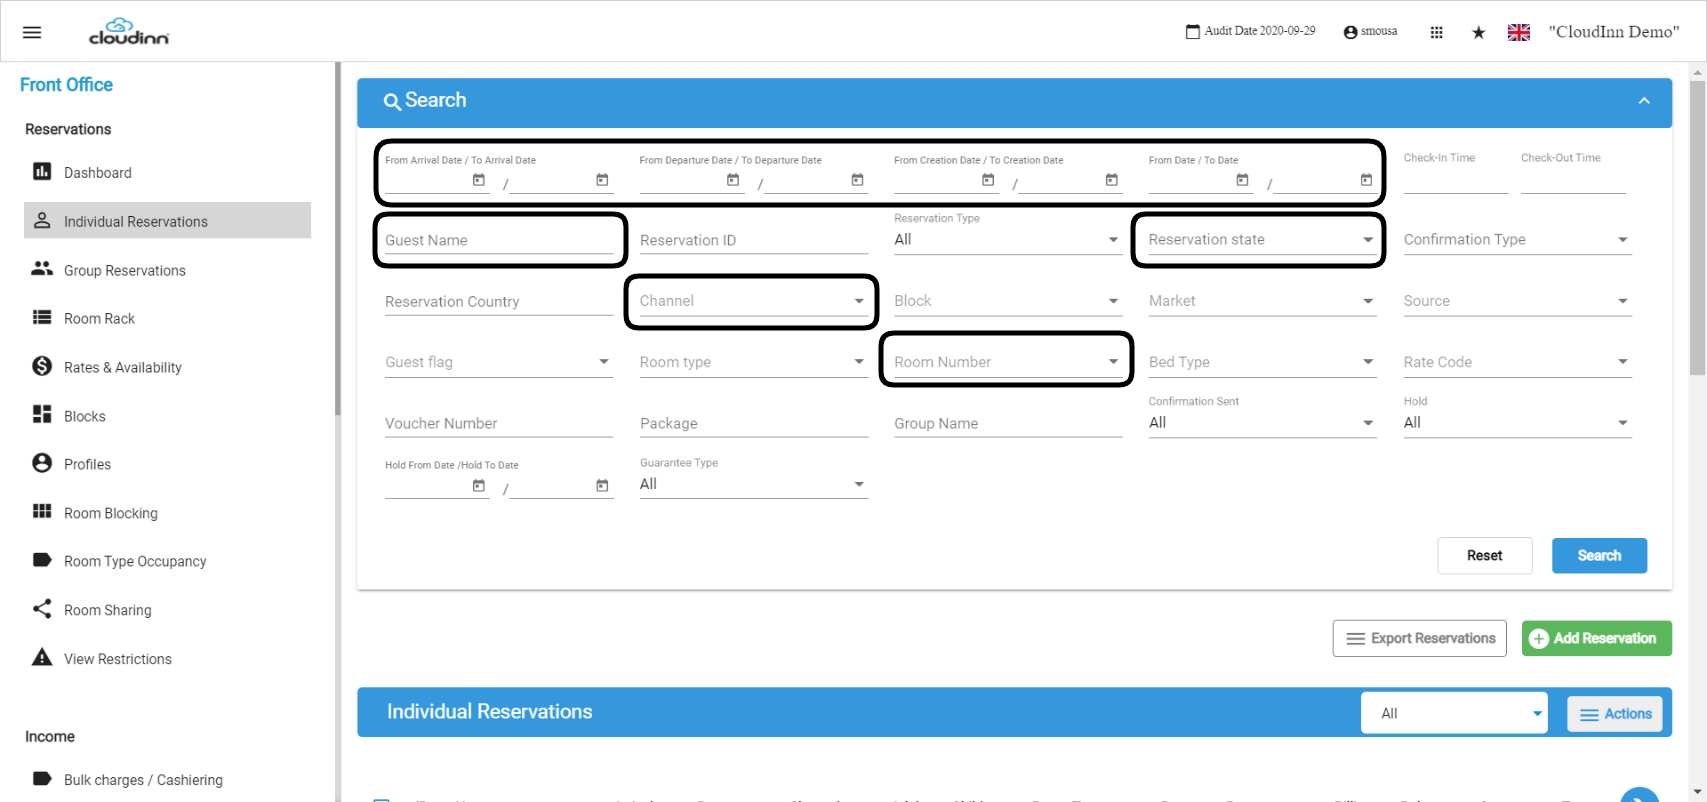The image size is (1707, 802).
Task: Expand Confirmation Type dropdown
Action: [x=1517, y=240]
